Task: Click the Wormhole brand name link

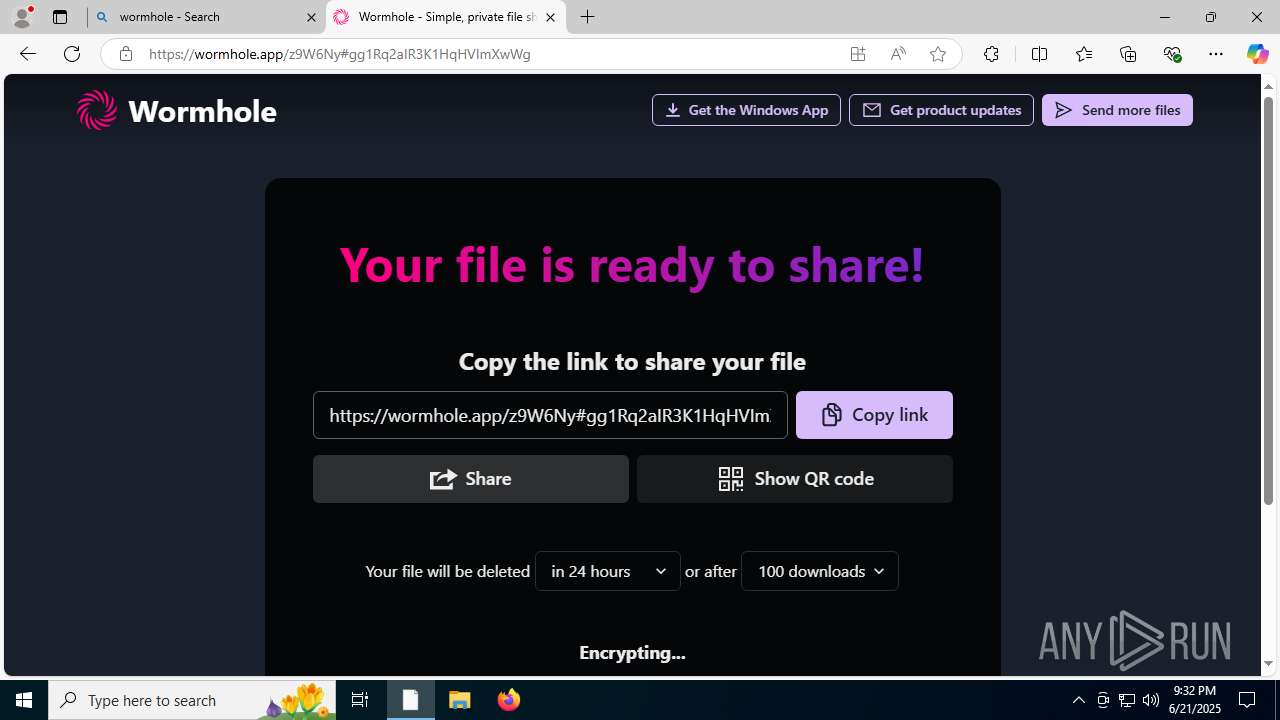Action: (202, 111)
